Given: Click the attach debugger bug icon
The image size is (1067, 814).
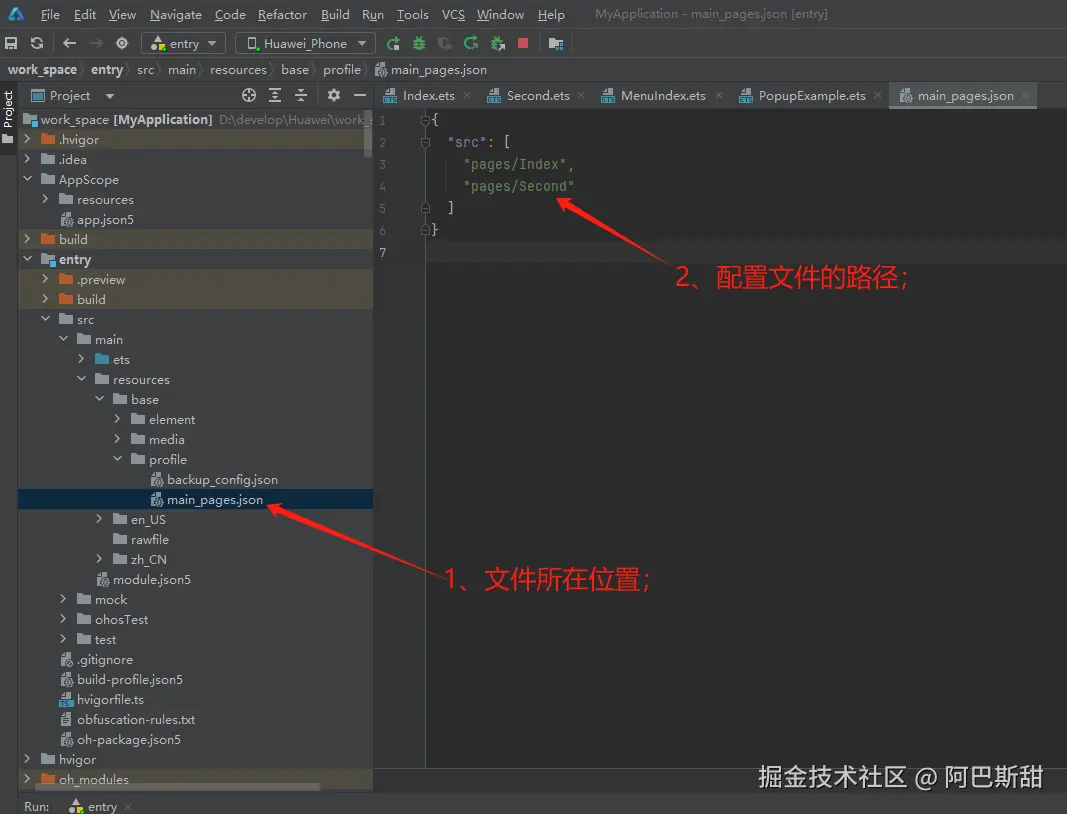Looking at the screenshot, I should point(497,44).
